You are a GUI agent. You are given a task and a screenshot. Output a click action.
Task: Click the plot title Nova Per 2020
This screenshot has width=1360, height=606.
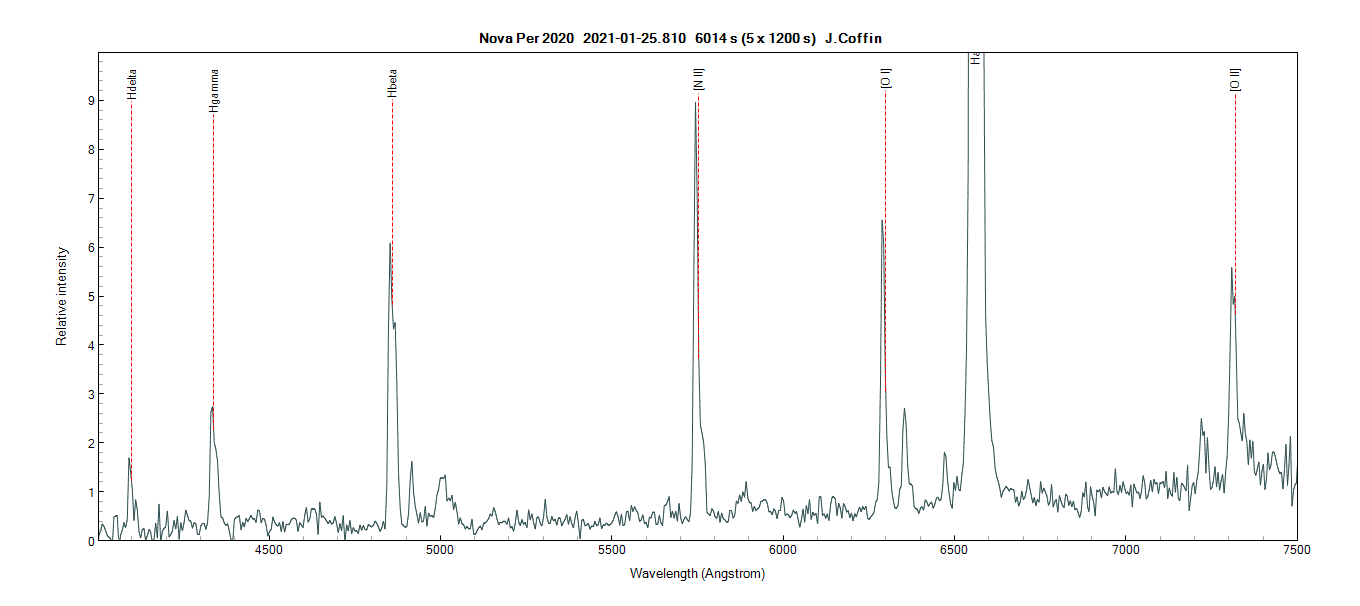pos(526,39)
